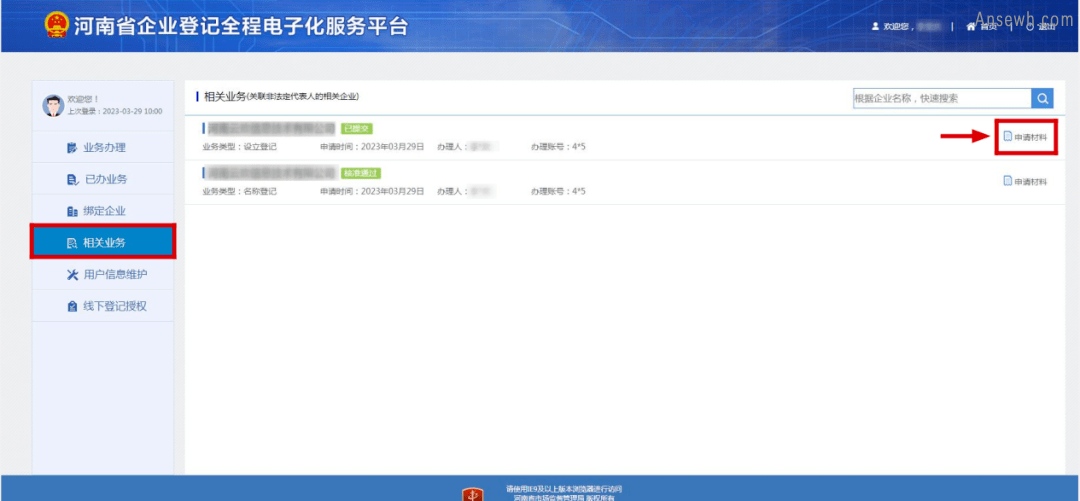Open 已办业务 in the sidebar

[x=104, y=179]
